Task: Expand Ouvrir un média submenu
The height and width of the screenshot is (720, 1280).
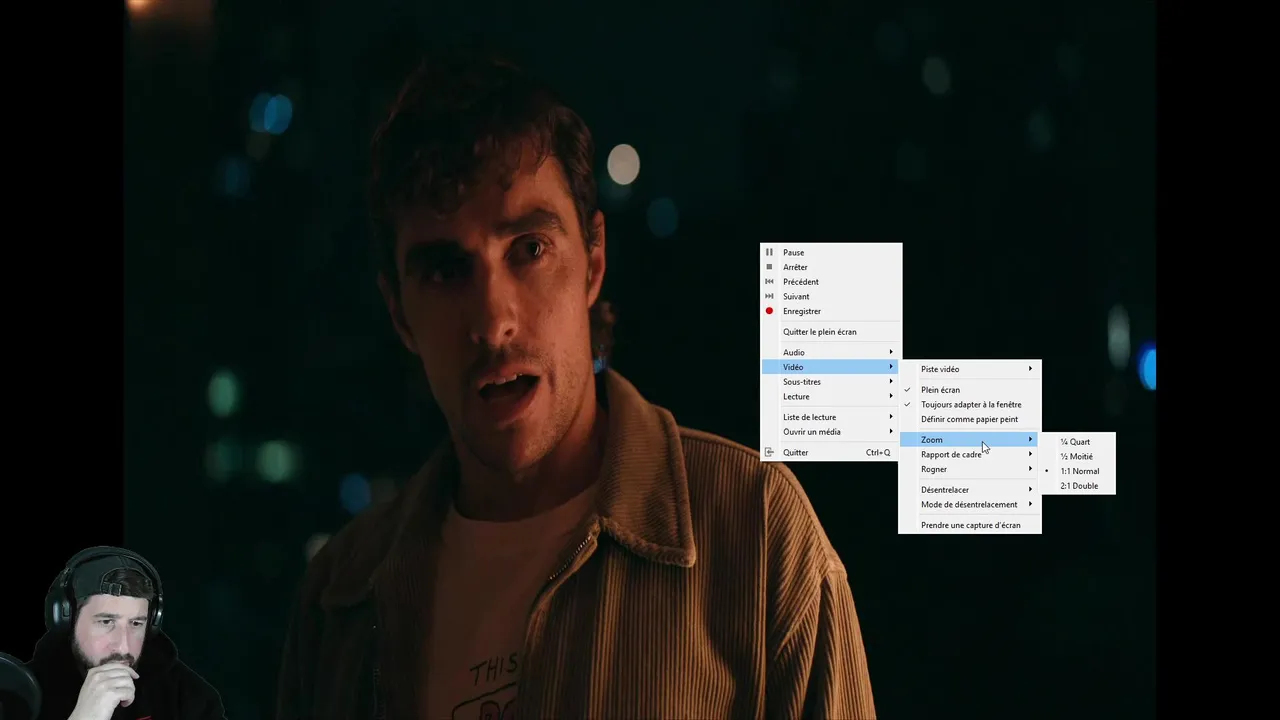Action: coord(830,432)
